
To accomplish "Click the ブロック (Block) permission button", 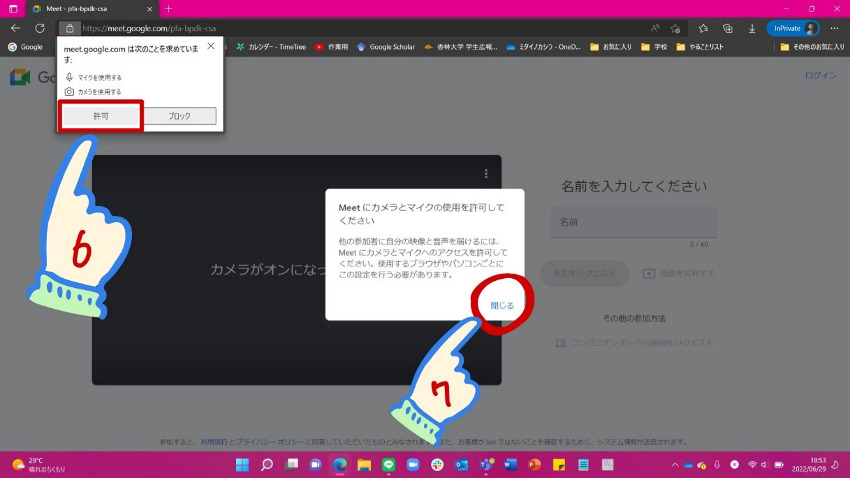I will click(x=179, y=116).
